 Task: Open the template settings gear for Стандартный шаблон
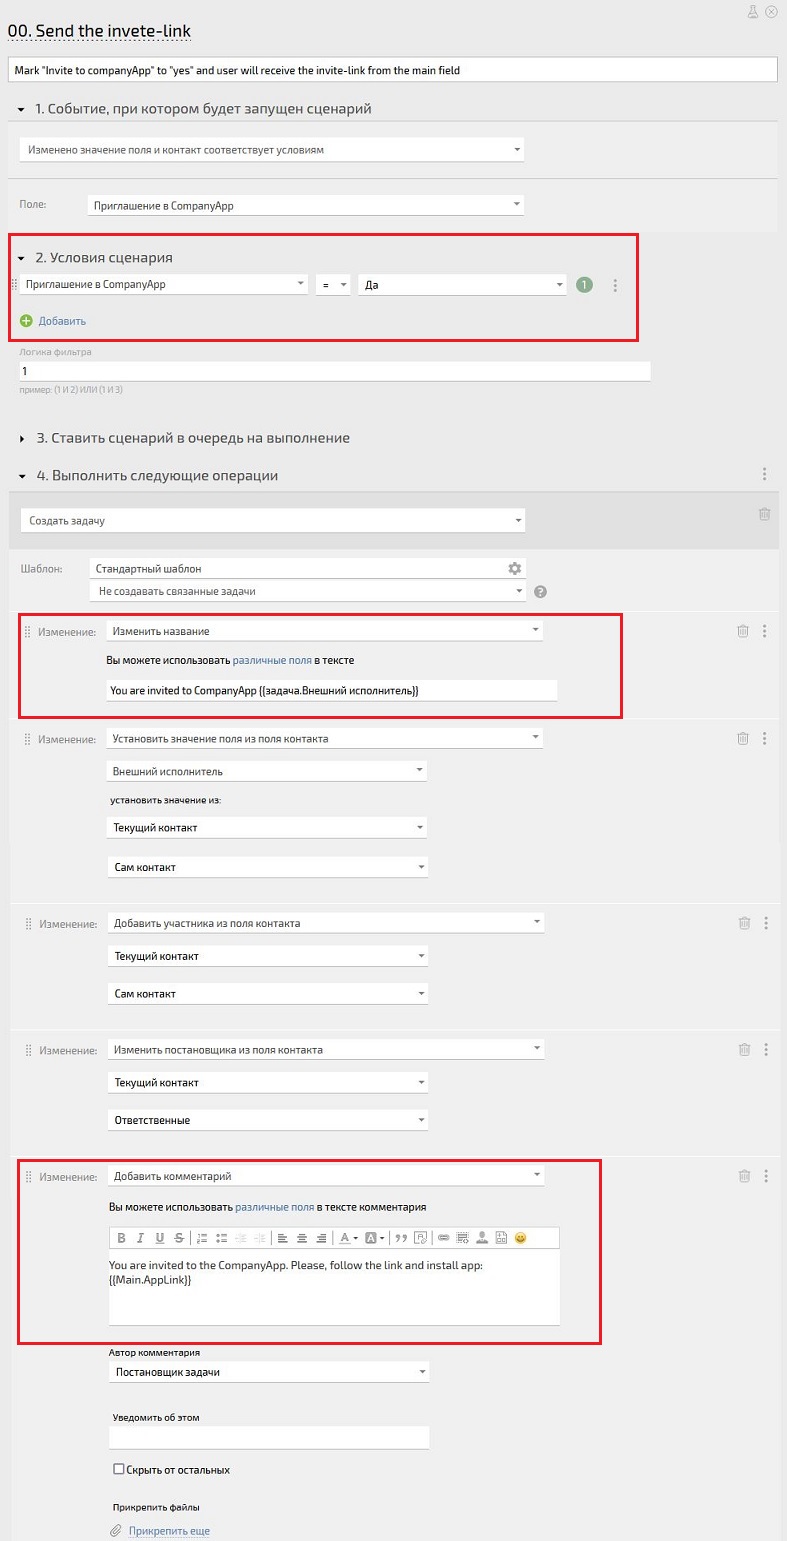(x=515, y=568)
